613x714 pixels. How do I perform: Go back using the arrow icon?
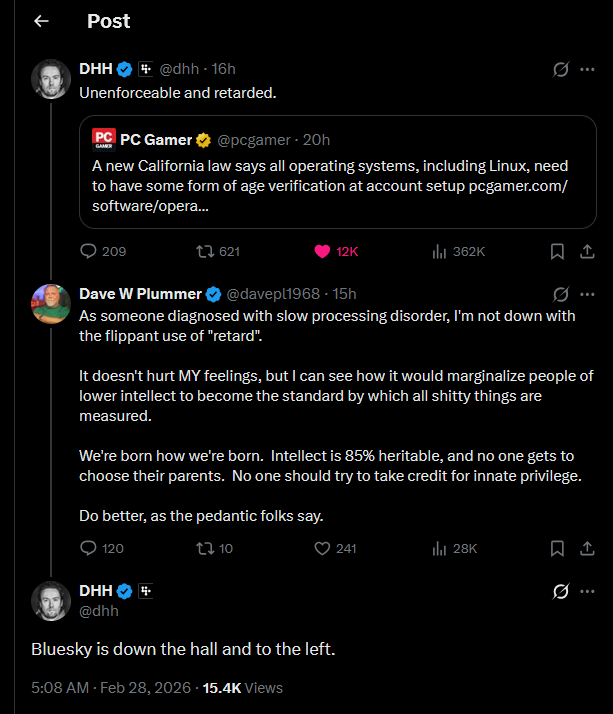41,21
